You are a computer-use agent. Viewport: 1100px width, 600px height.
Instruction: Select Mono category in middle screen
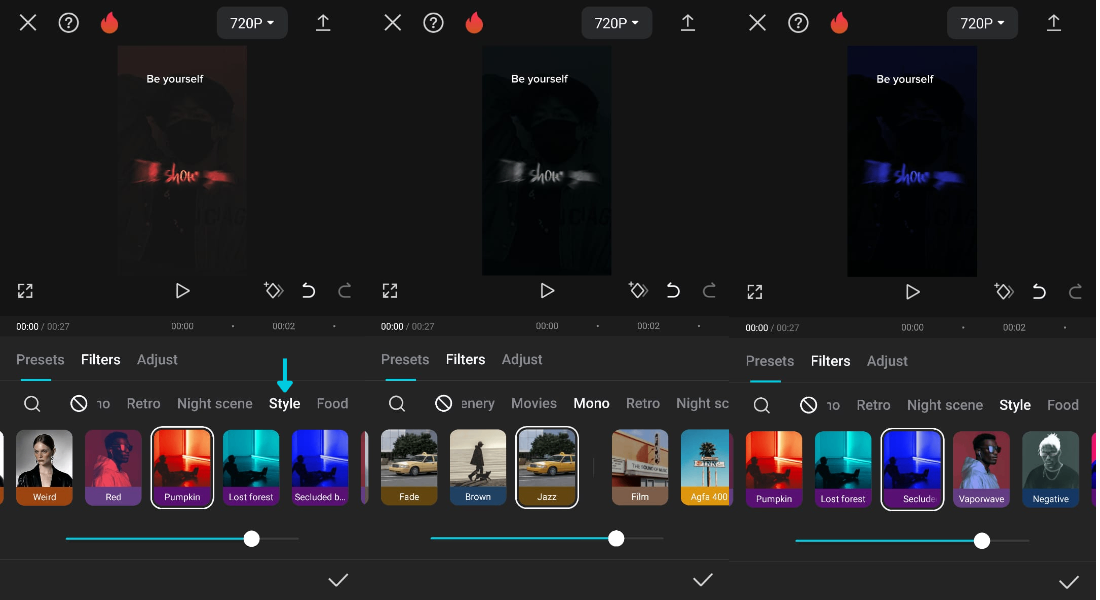point(591,404)
